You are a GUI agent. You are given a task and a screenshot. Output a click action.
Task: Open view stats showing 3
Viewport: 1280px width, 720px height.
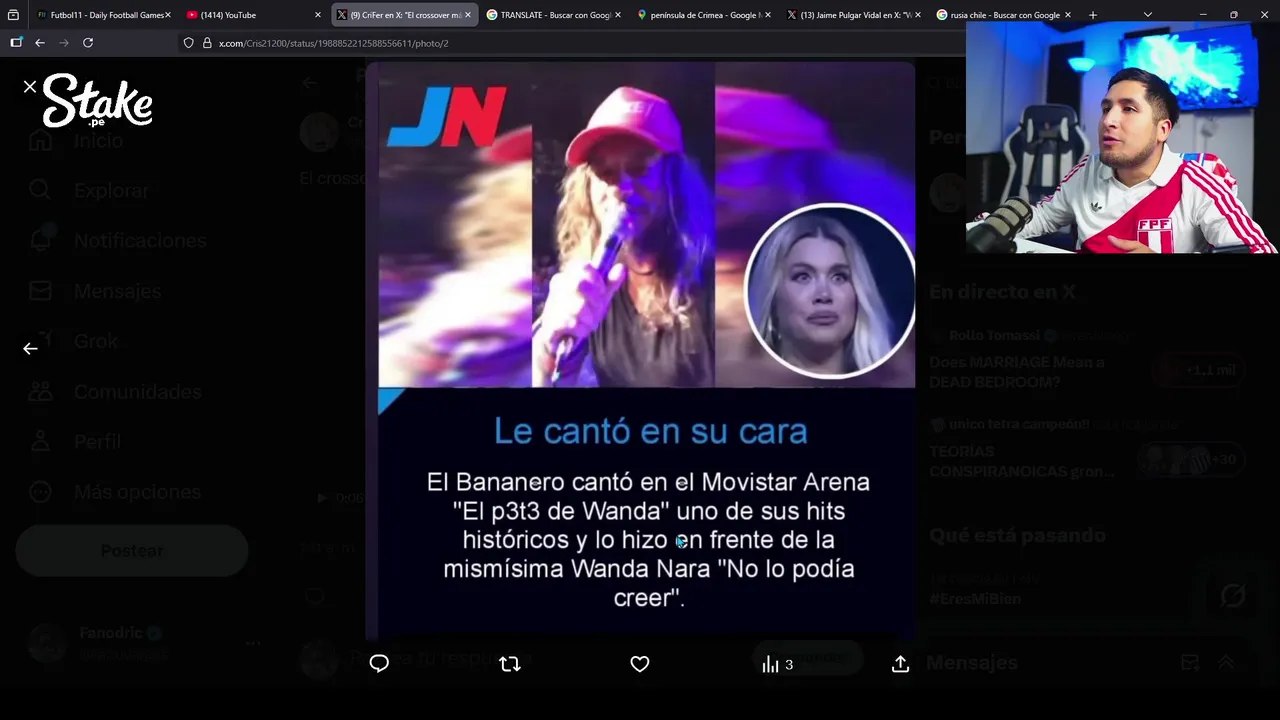click(x=777, y=664)
